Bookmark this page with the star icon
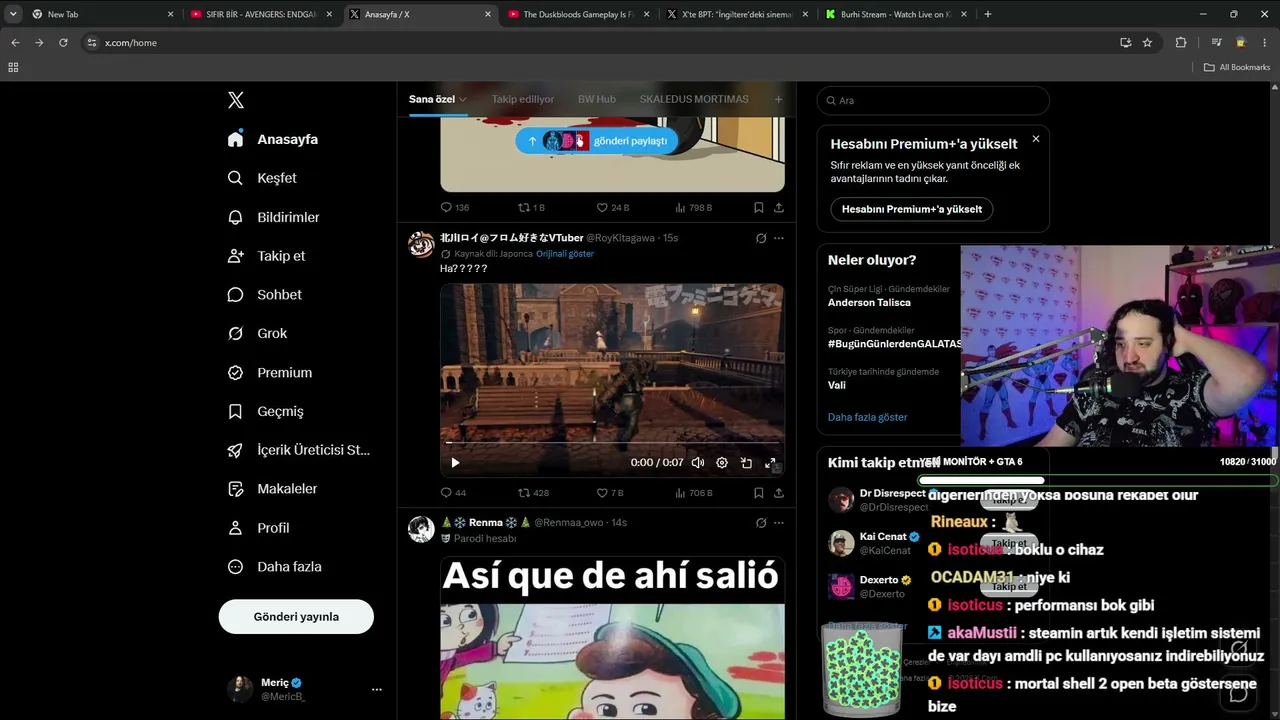 1147,43
